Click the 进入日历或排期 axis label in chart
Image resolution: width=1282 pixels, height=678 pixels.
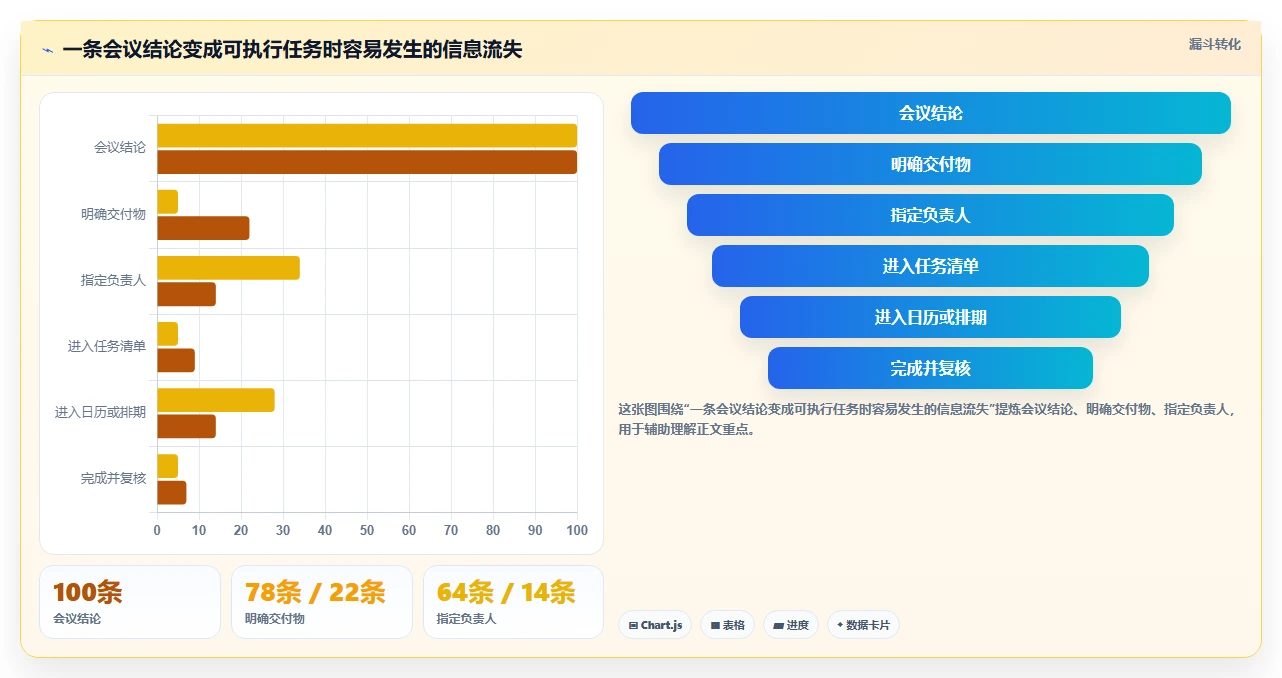click(100, 412)
